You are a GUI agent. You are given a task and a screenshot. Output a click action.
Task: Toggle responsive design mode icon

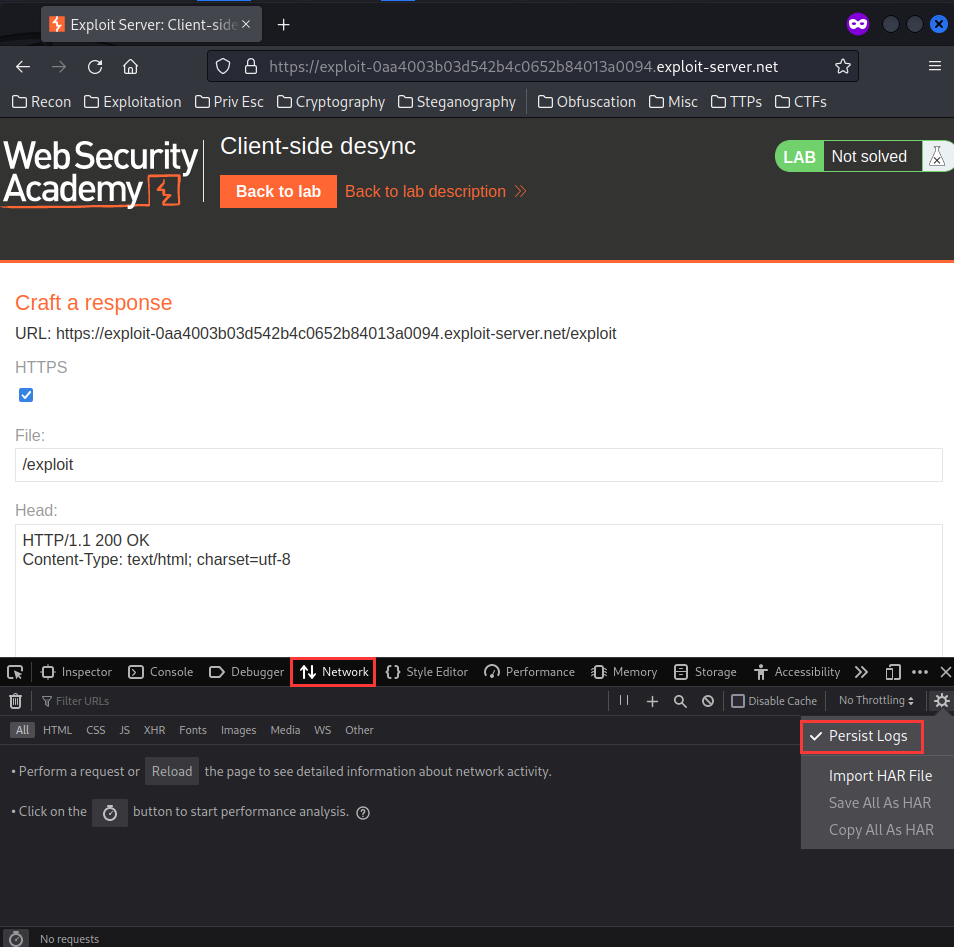[x=893, y=672]
